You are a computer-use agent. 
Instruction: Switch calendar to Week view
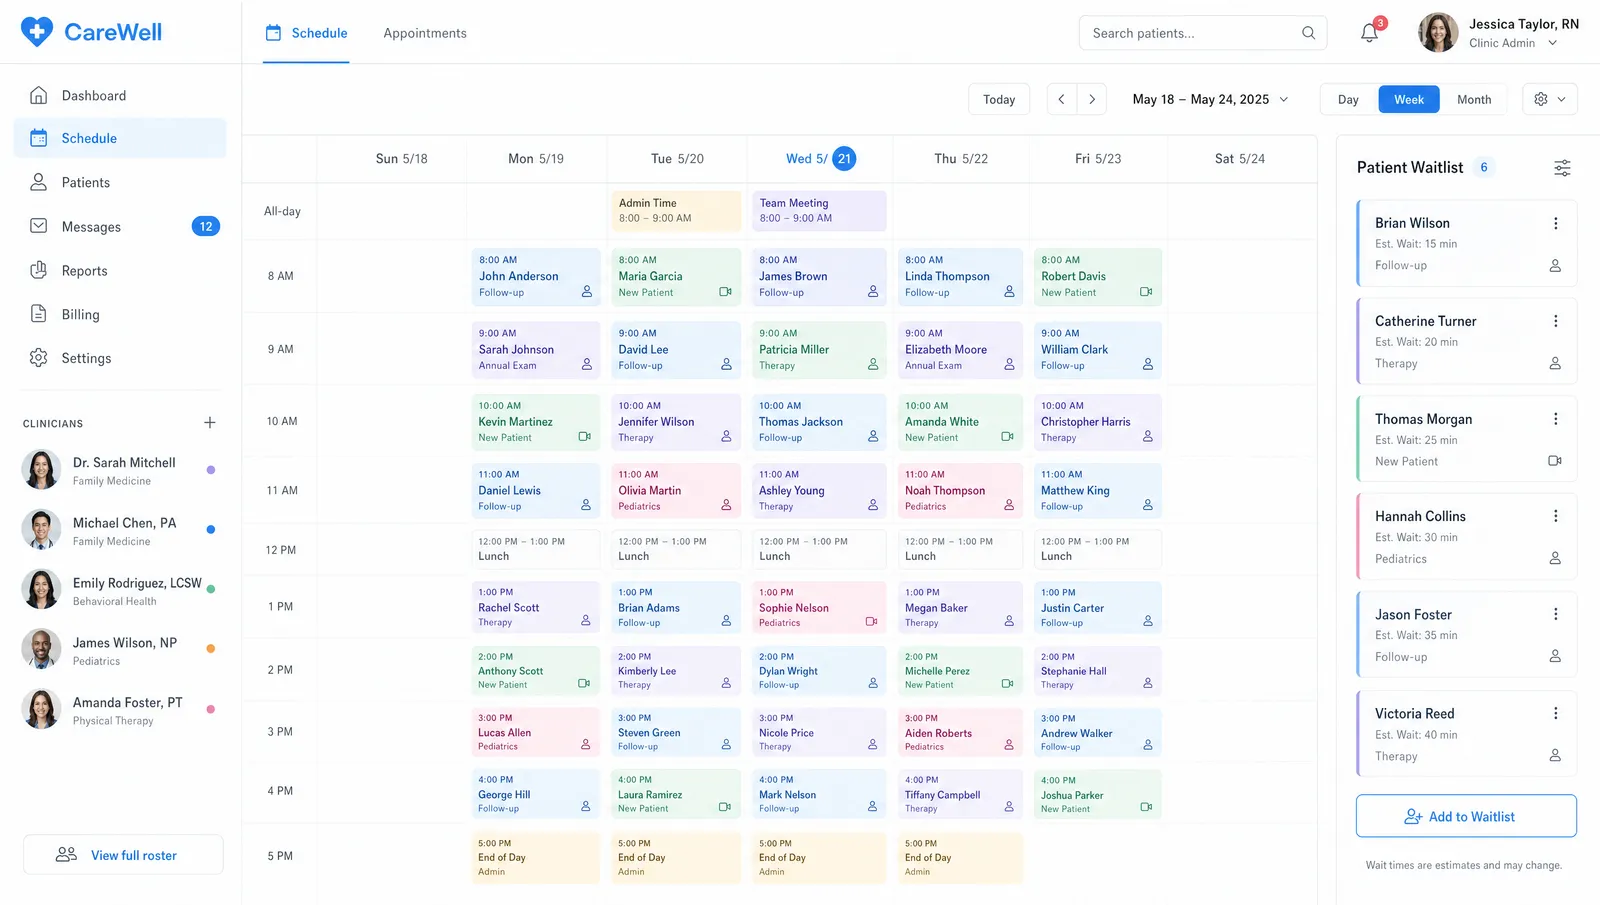(x=1409, y=99)
